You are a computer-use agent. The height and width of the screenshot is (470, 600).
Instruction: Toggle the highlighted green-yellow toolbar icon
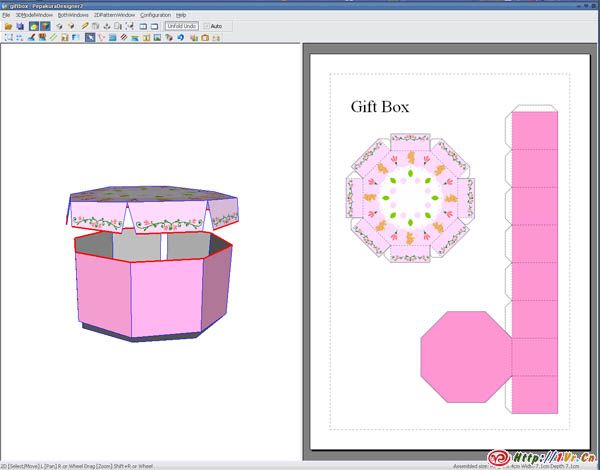(33, 26)
